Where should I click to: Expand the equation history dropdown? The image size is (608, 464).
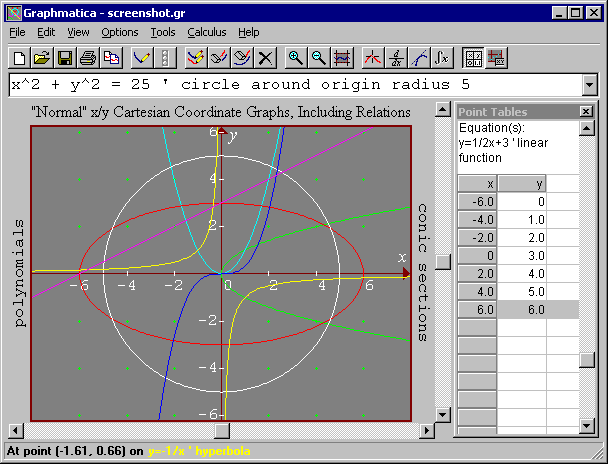pos(589,85)
